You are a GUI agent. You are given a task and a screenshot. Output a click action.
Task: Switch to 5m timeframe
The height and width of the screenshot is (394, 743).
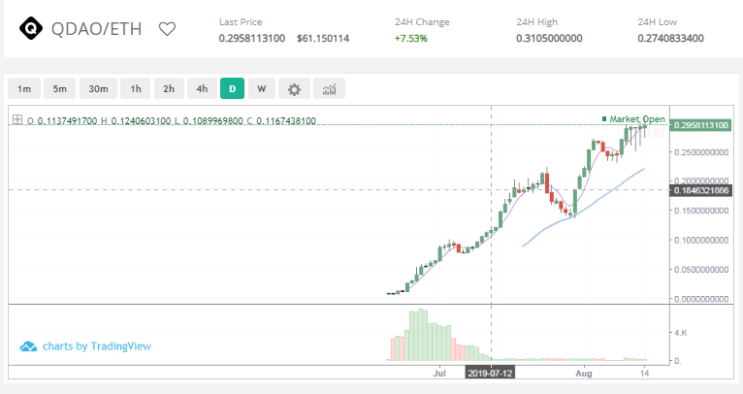point(60,89)
